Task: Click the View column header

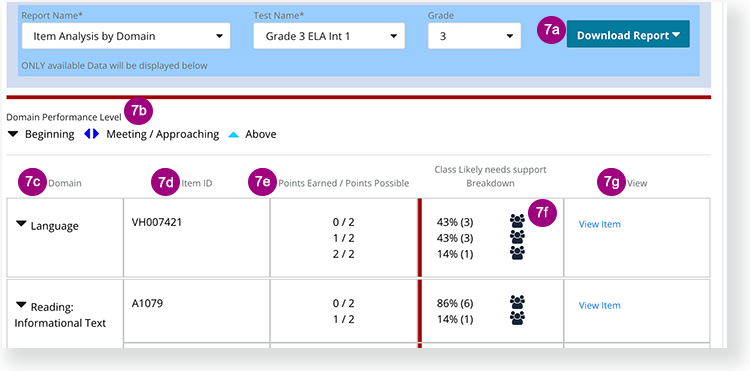Action: pyautogui.click(x=637, y=183)
